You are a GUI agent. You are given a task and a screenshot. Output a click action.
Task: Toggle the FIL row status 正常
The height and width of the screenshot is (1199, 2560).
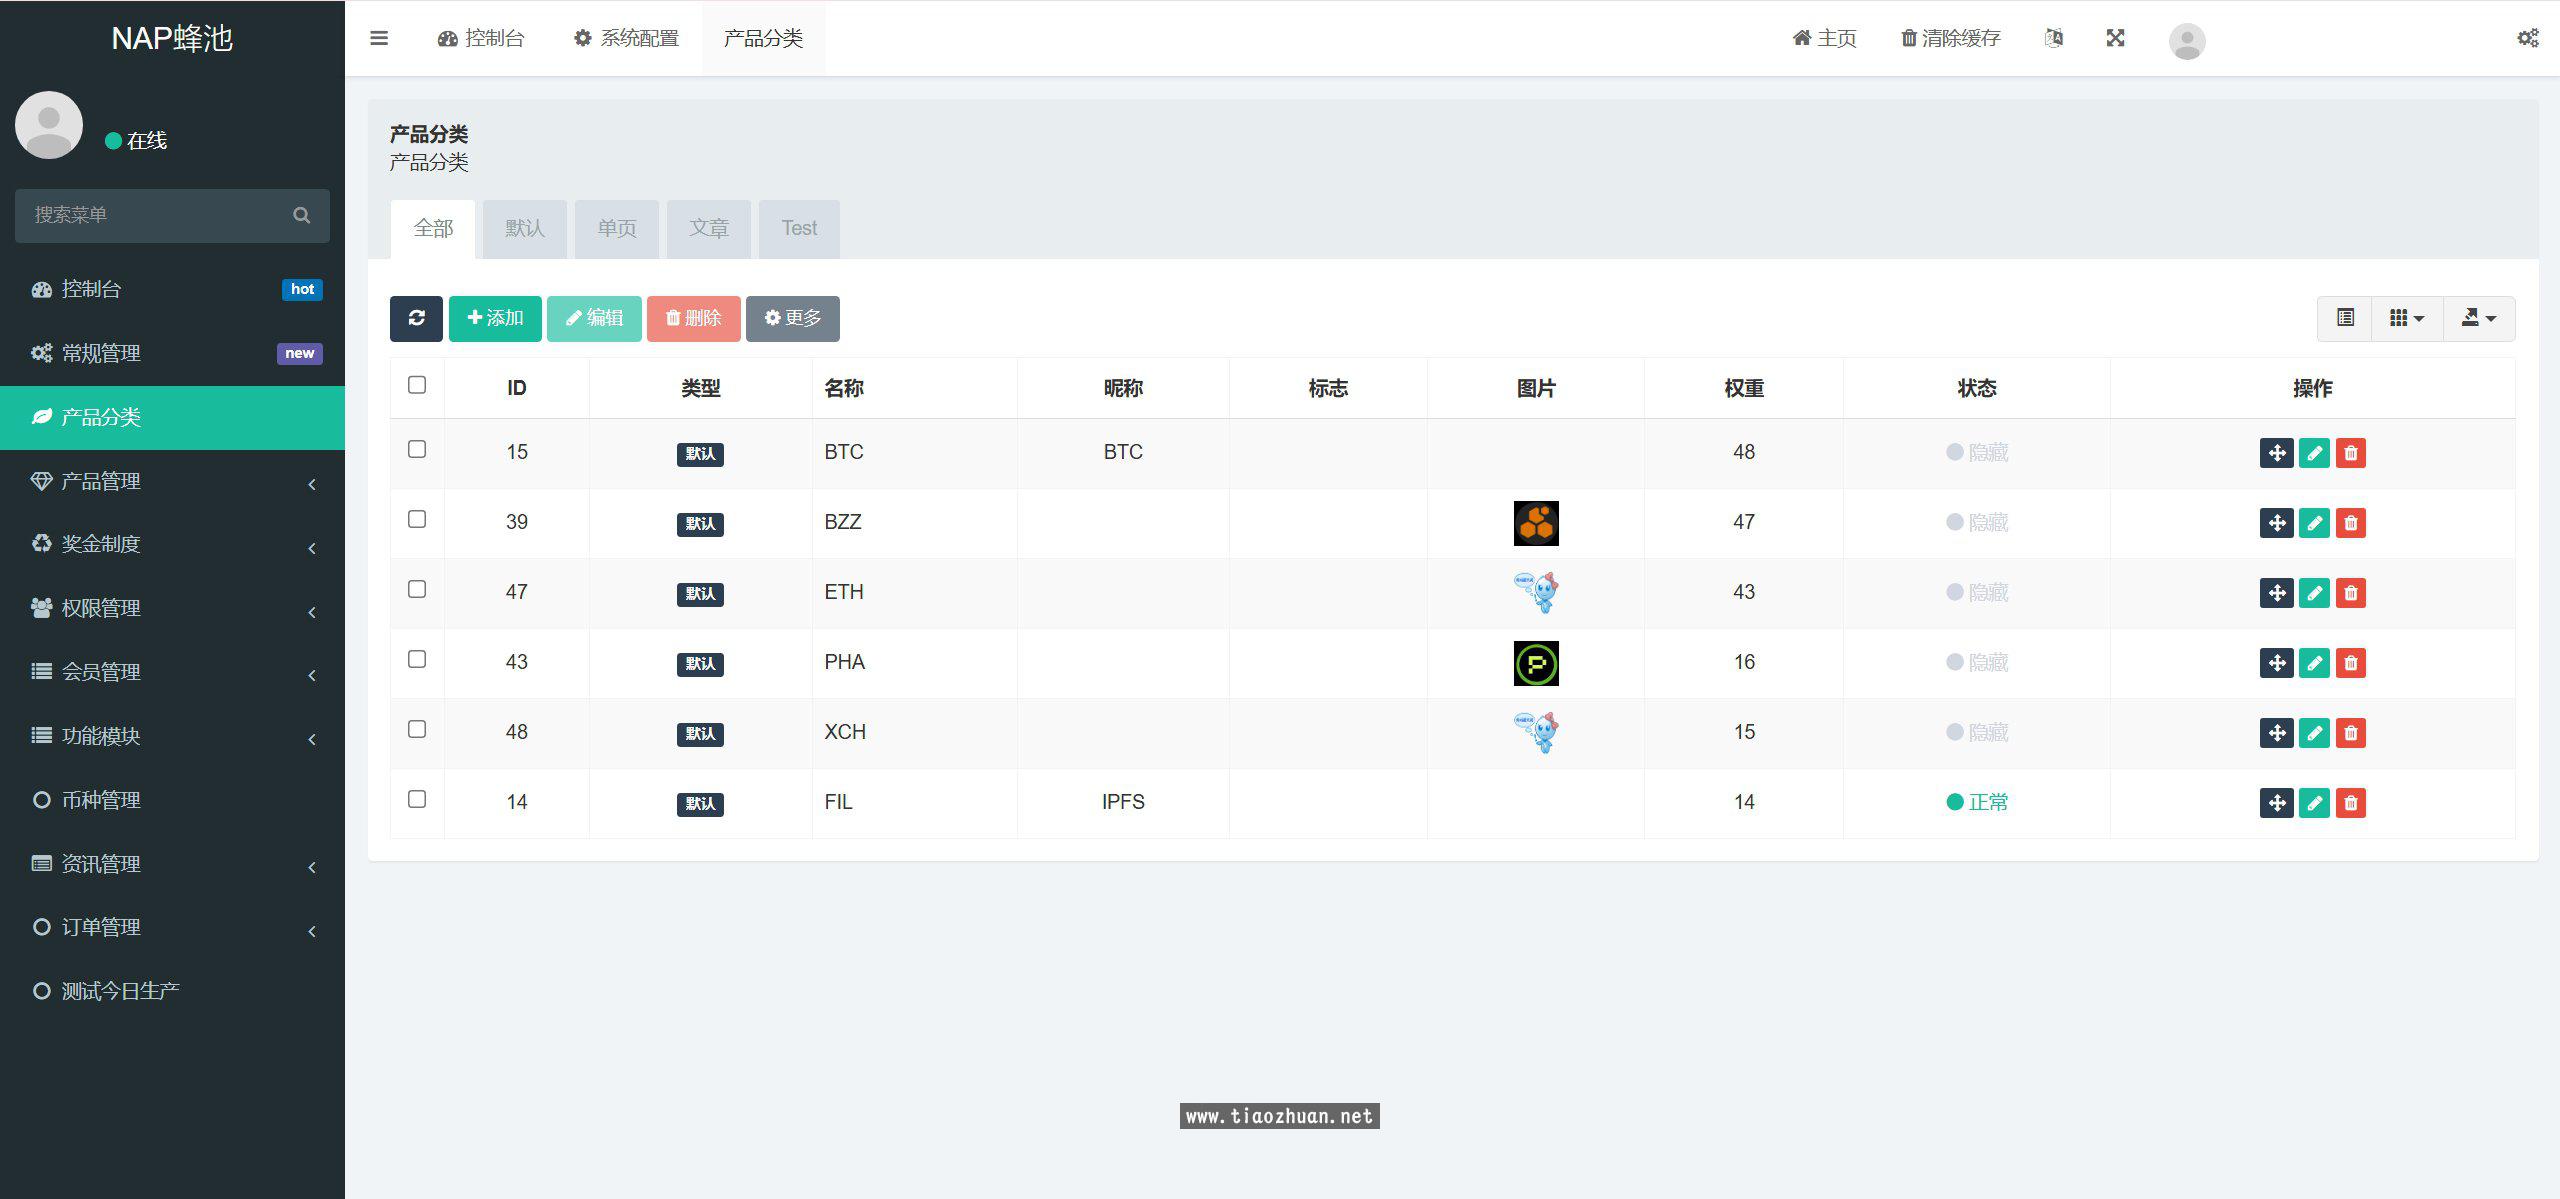point(1977,802)
